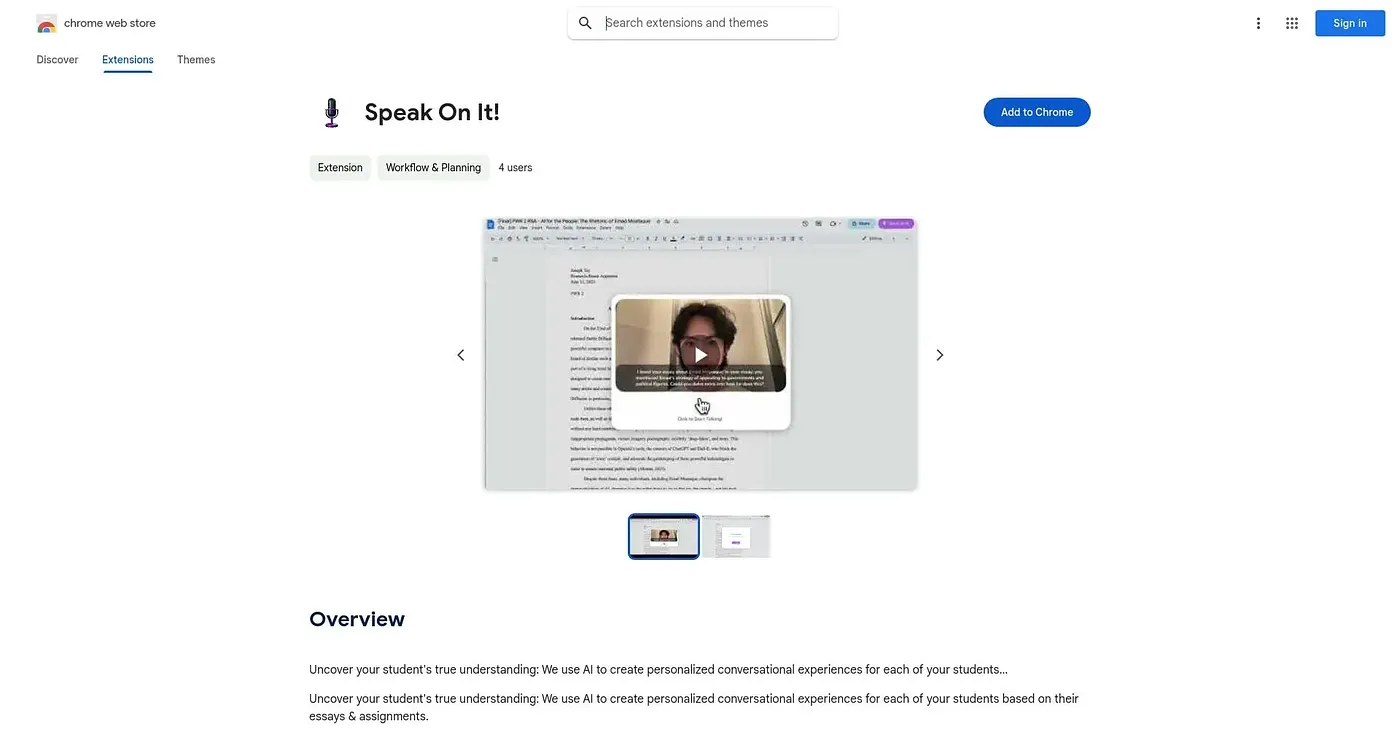Click the Speak On It! microphone icon

[x=332, y=112]
